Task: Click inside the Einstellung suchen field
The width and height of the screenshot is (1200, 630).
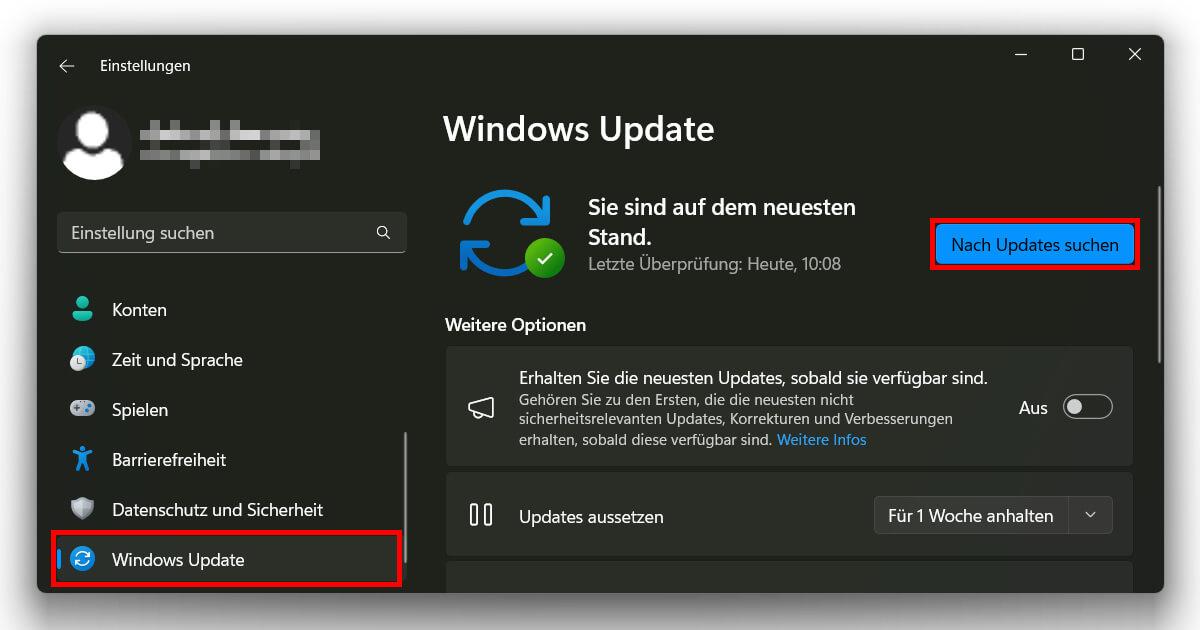Action: (x=200, y=232)
